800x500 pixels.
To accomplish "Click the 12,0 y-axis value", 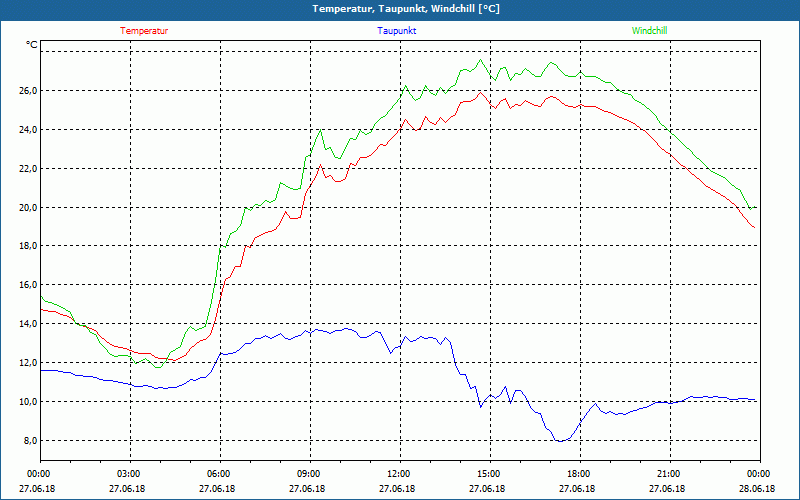I will tap(28, 363).
